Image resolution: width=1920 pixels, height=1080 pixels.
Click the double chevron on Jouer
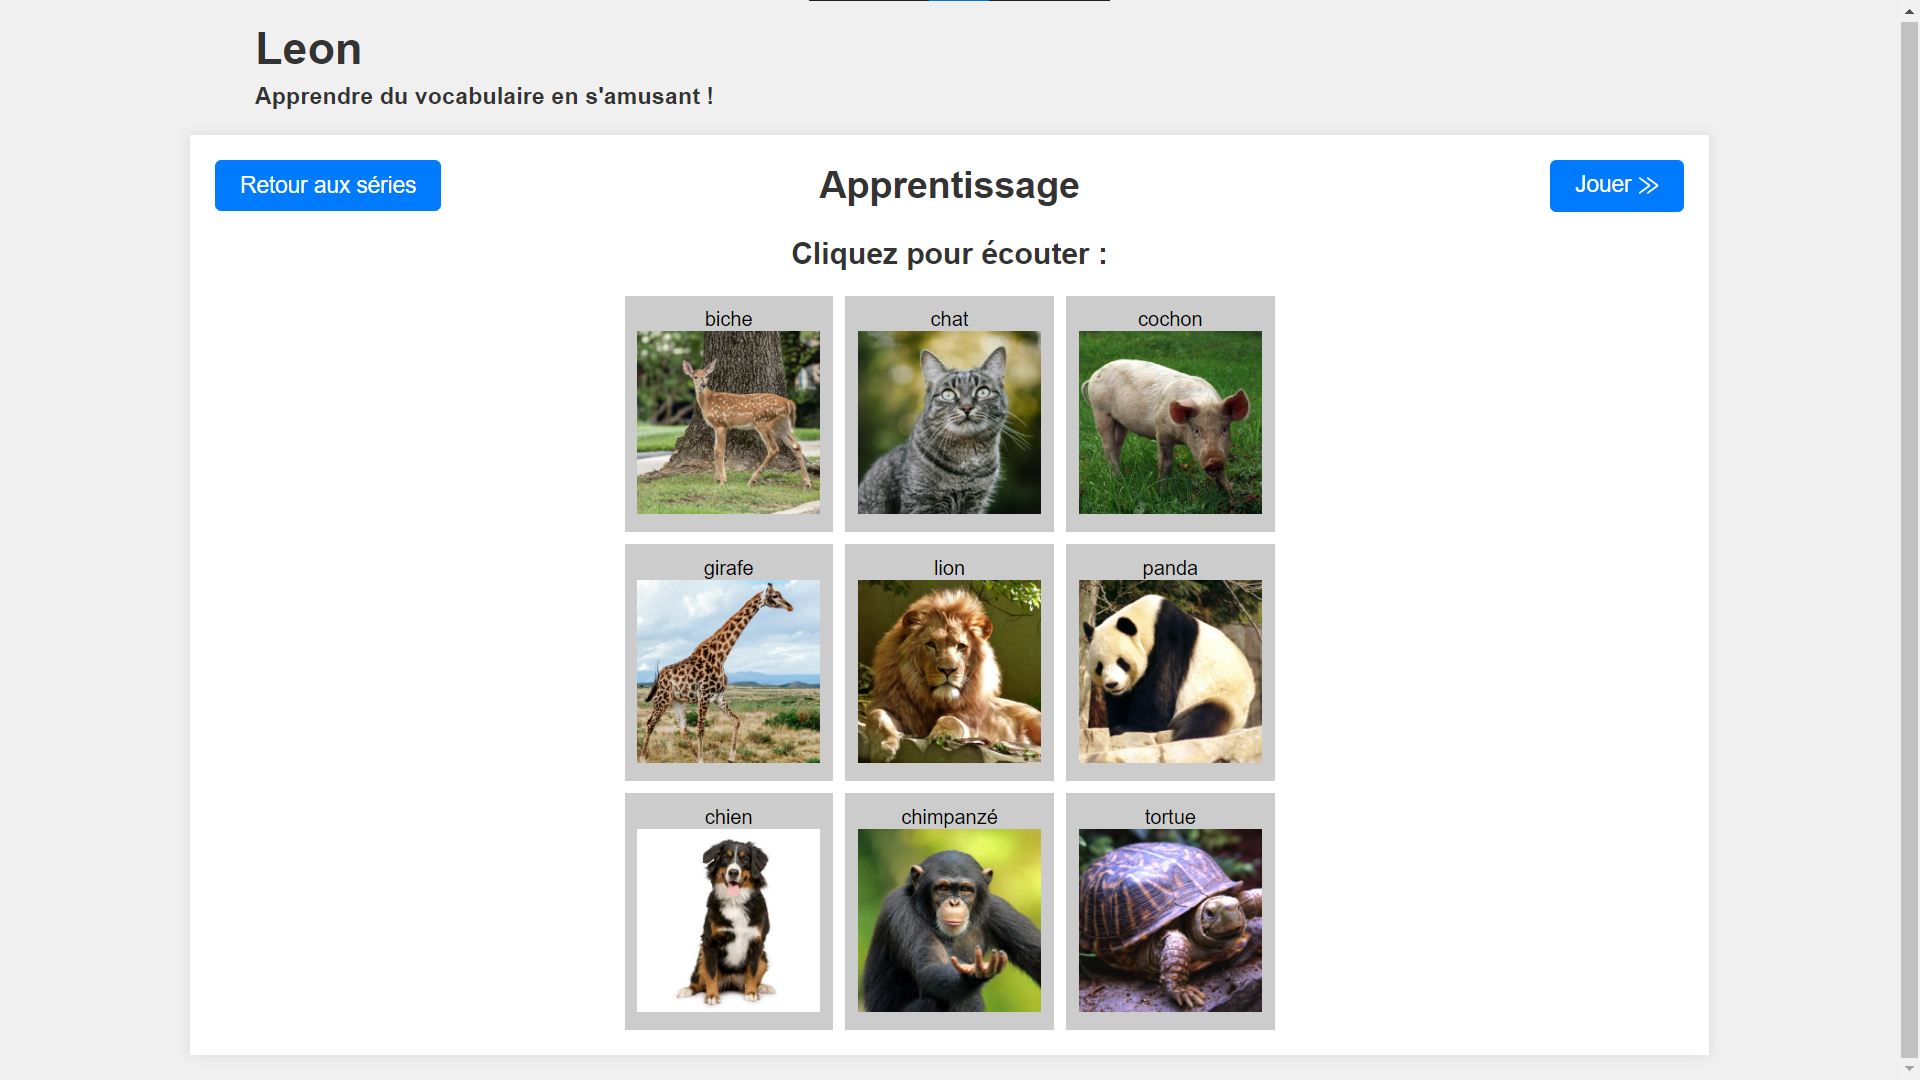1649,186
